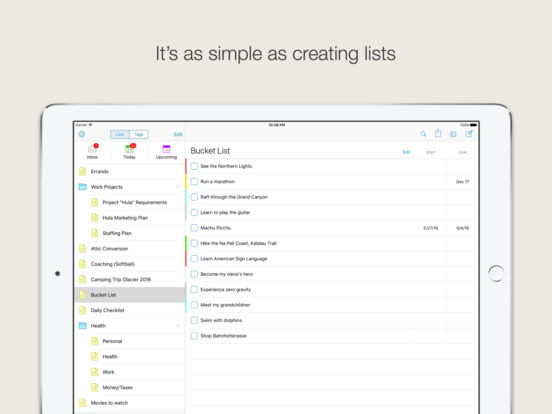Click the Health folder icon
The image size is (552, 414).
[x=82, y=326]
